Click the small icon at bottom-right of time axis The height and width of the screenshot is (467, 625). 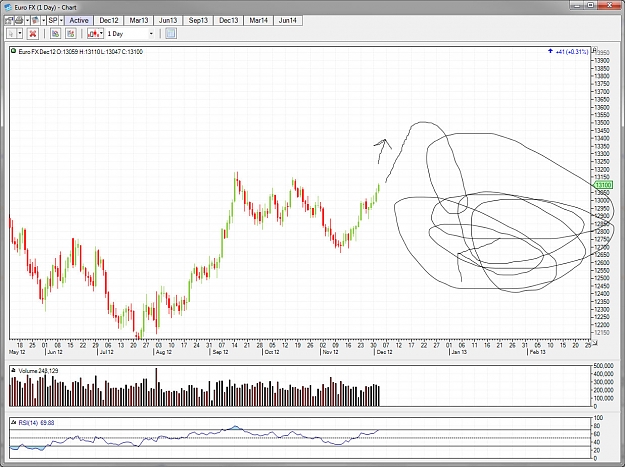click(595, 342)
